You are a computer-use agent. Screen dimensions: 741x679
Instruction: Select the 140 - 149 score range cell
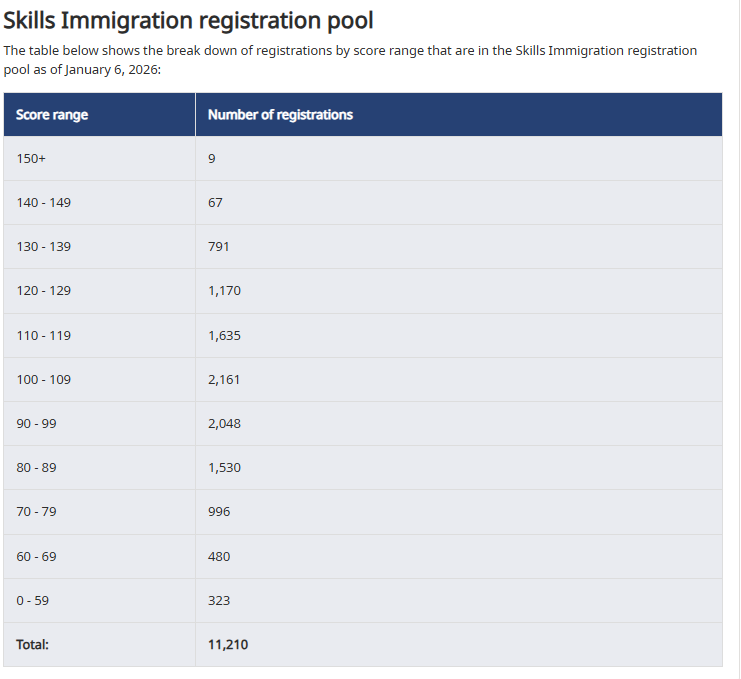[x=44, y=202]
